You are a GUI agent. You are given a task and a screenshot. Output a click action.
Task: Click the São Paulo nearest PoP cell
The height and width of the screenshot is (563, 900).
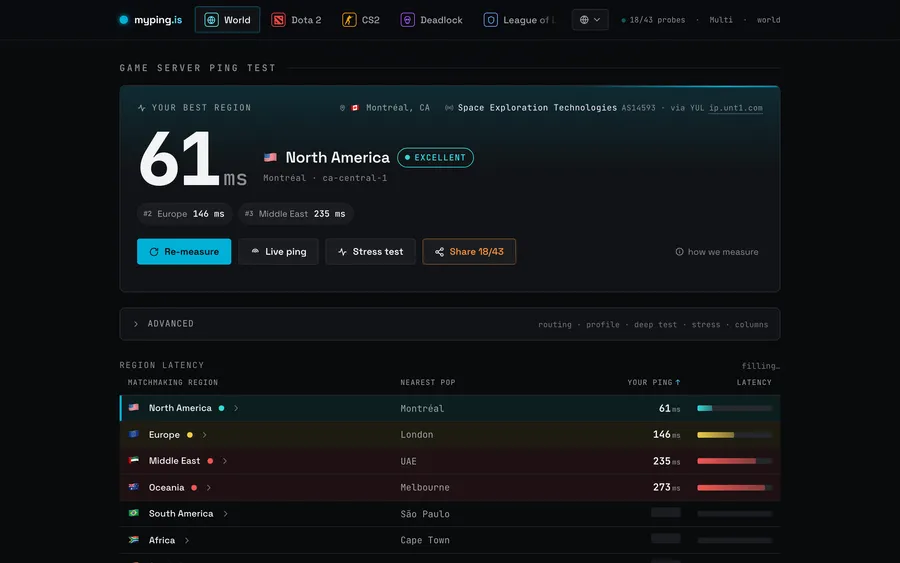pyautogui.click(x=425, y=514)
